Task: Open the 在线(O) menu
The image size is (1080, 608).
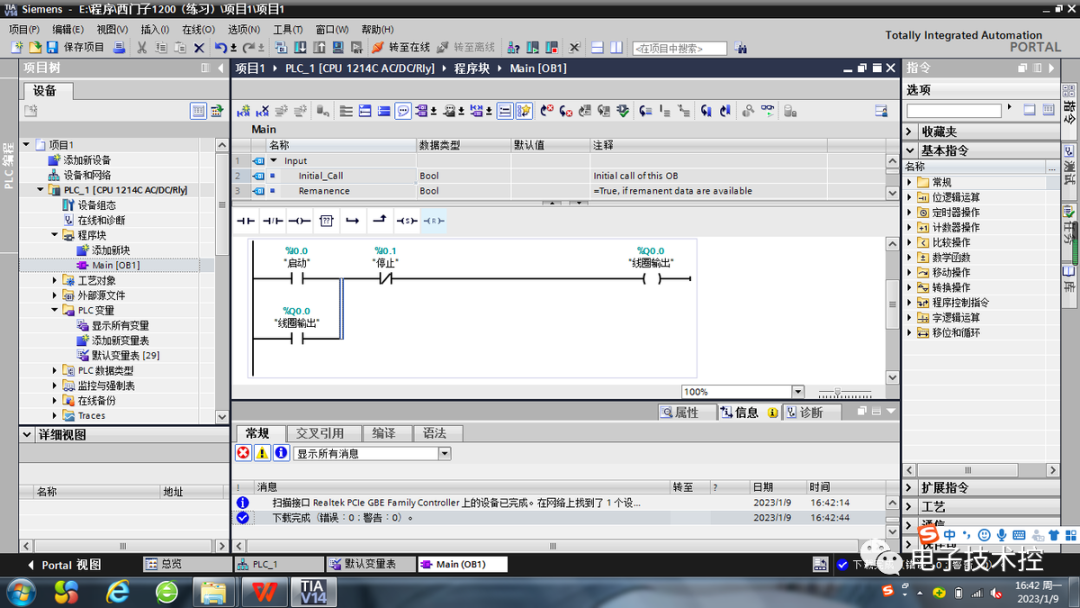Action: pos(198,30)
